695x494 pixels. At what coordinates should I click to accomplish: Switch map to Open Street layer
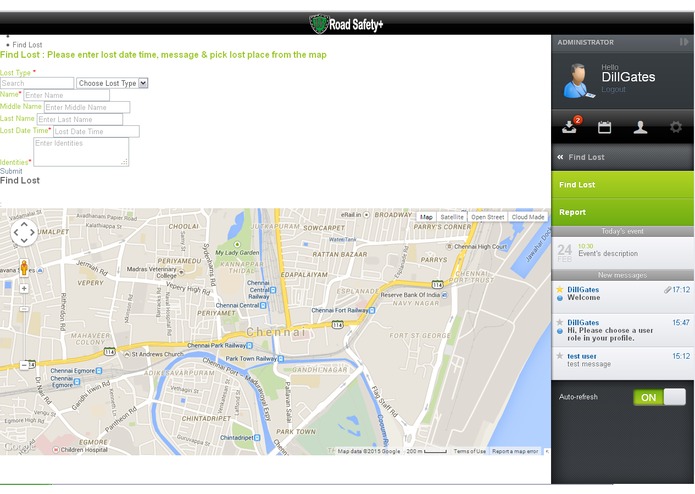click(x=487, y=217)
